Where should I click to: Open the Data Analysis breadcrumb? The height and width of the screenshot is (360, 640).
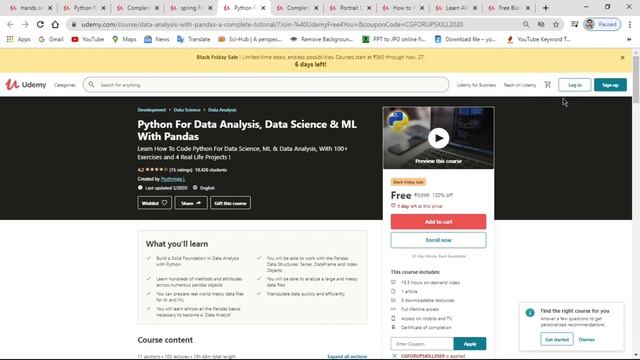222,110
